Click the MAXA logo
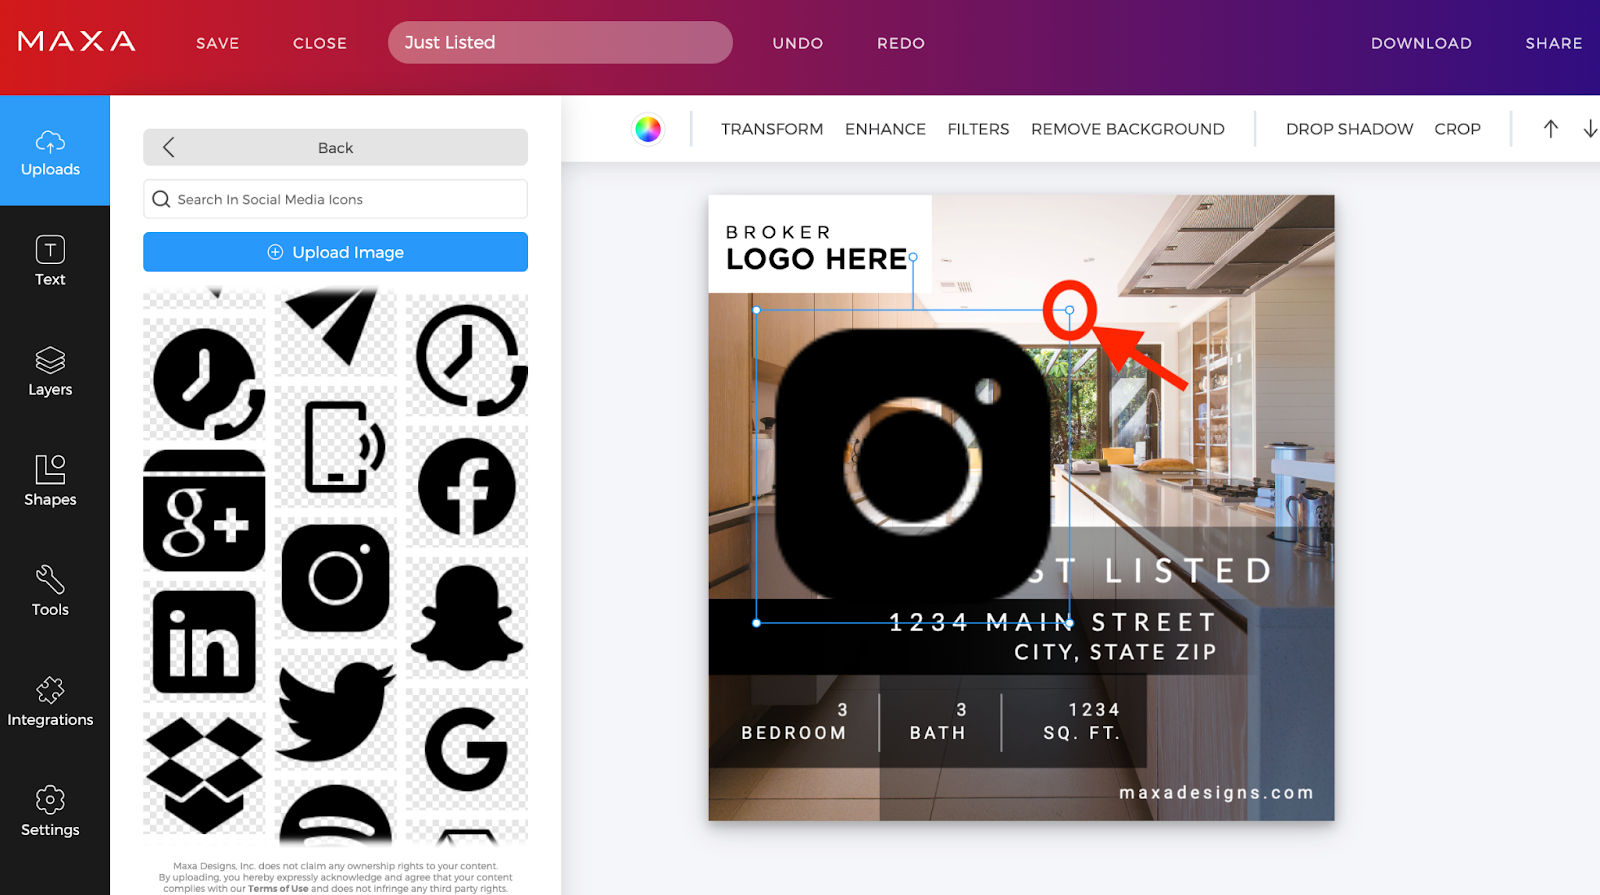 coord(76,42)
